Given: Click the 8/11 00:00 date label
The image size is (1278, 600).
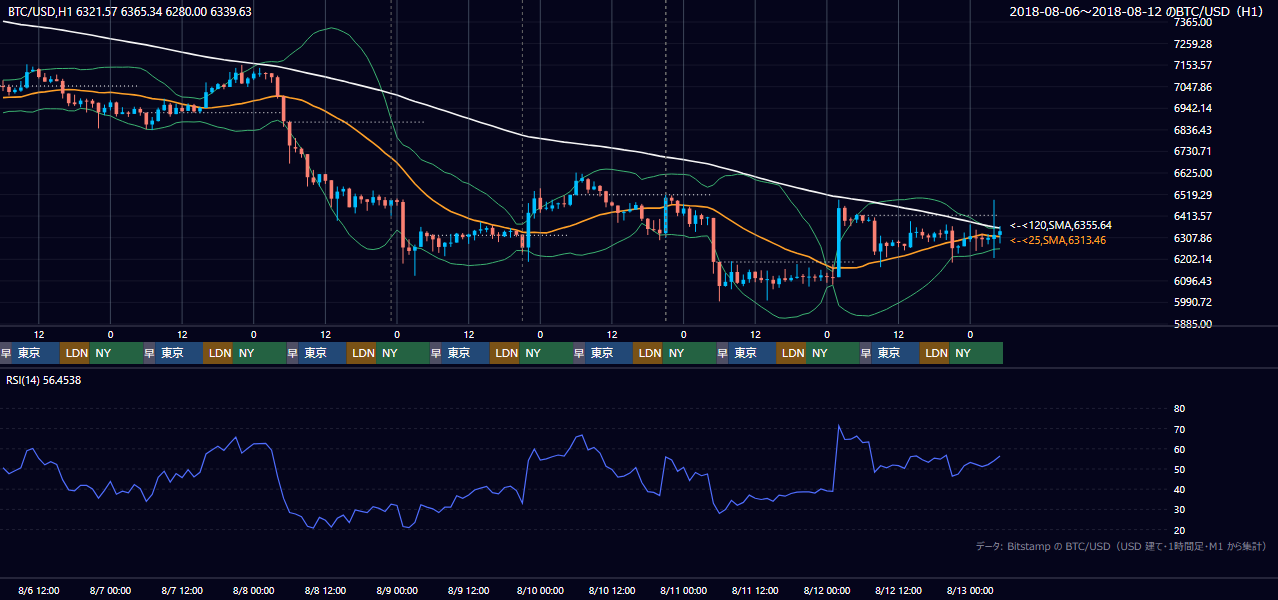Looking at the screenshot, I should [x=683, y=590].
